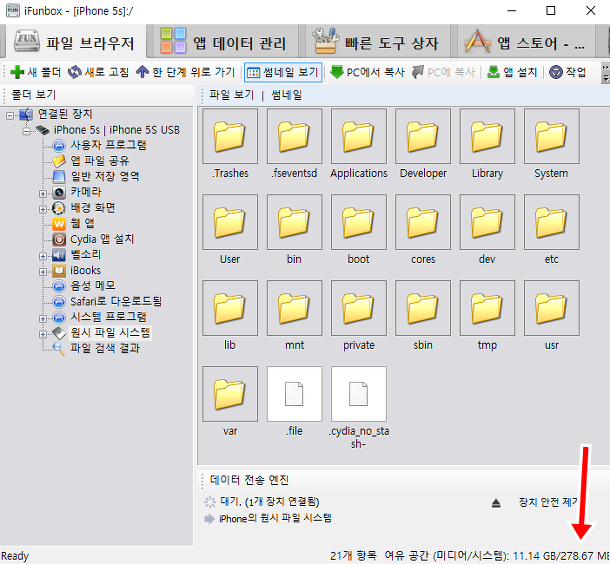Screen dimensions: 610x564
Task: Toggle 썸네일 보기 thumbnail view
Action: tap(283, 72)
